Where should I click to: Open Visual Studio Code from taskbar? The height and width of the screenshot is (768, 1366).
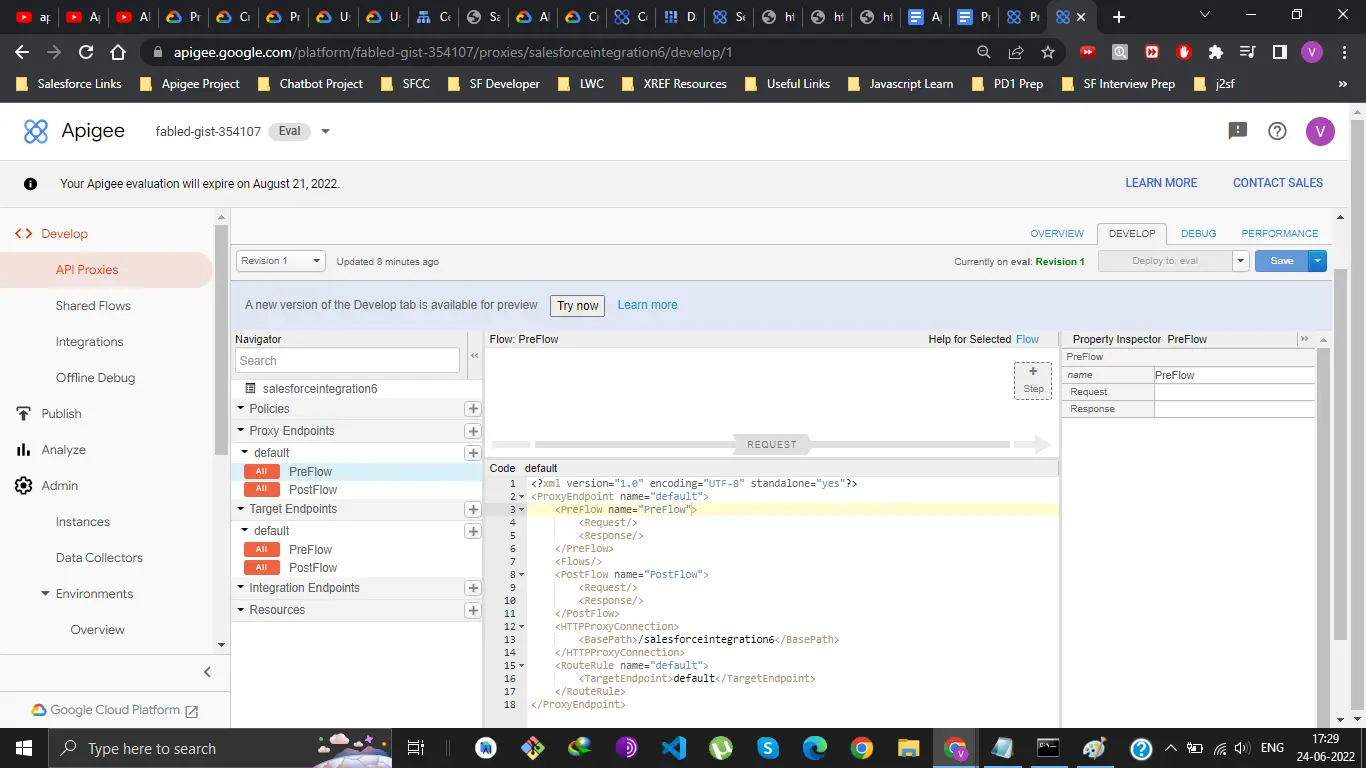coord(674,748)
